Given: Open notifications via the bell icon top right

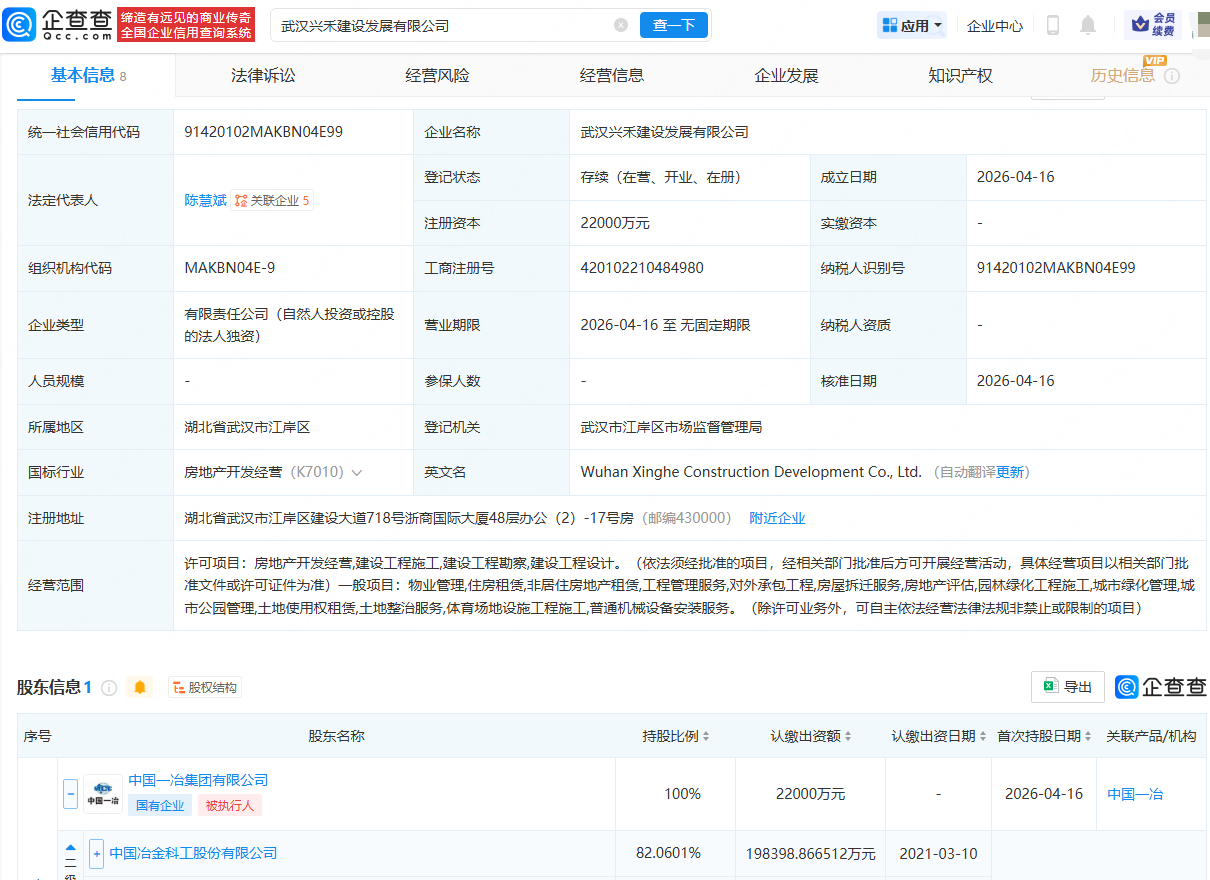Looking at the screenshot, I should [1090, 24].
